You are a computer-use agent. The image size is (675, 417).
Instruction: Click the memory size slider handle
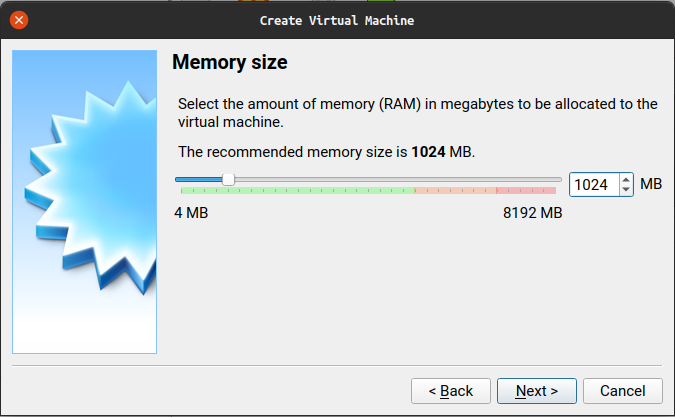coord(229,179)
